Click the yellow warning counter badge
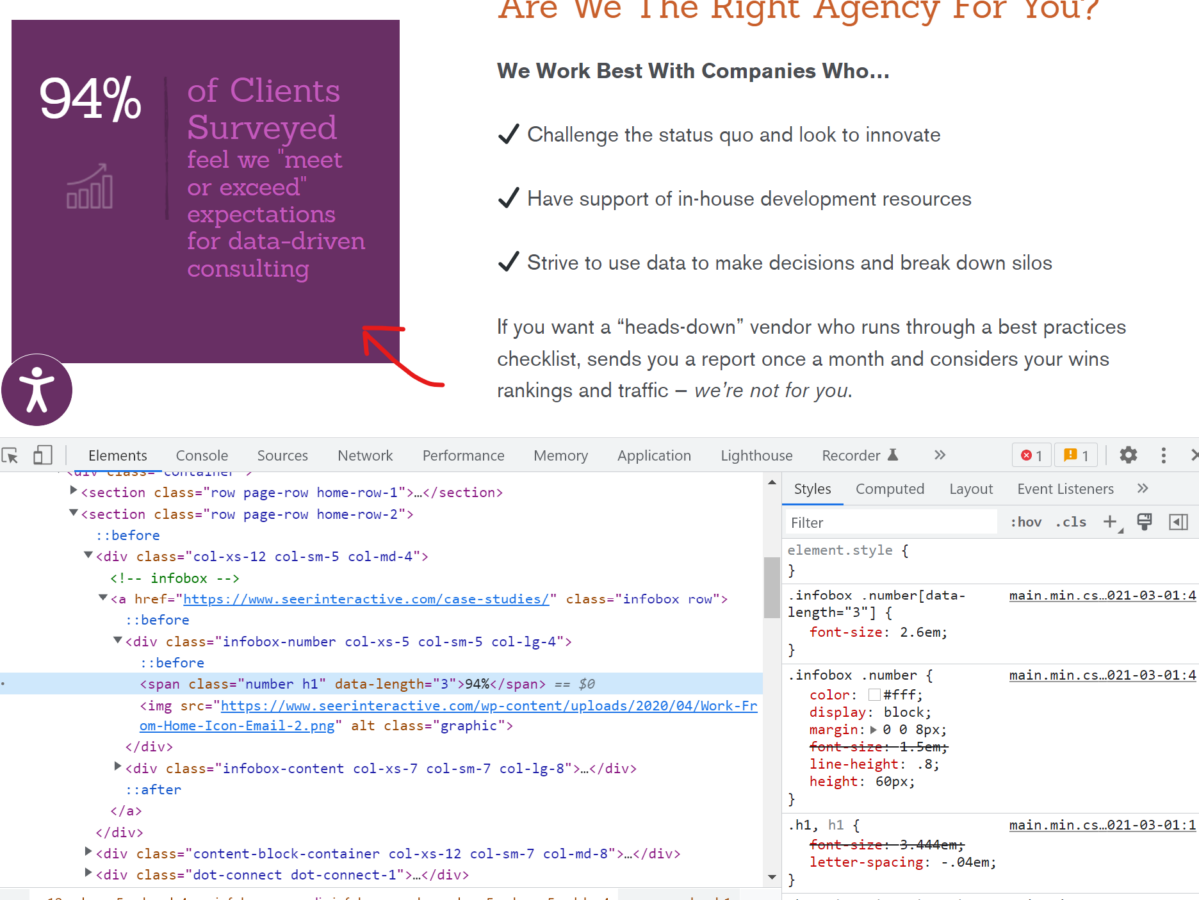The height and width of the screenshot is (900, 1199). point(1076,455)
